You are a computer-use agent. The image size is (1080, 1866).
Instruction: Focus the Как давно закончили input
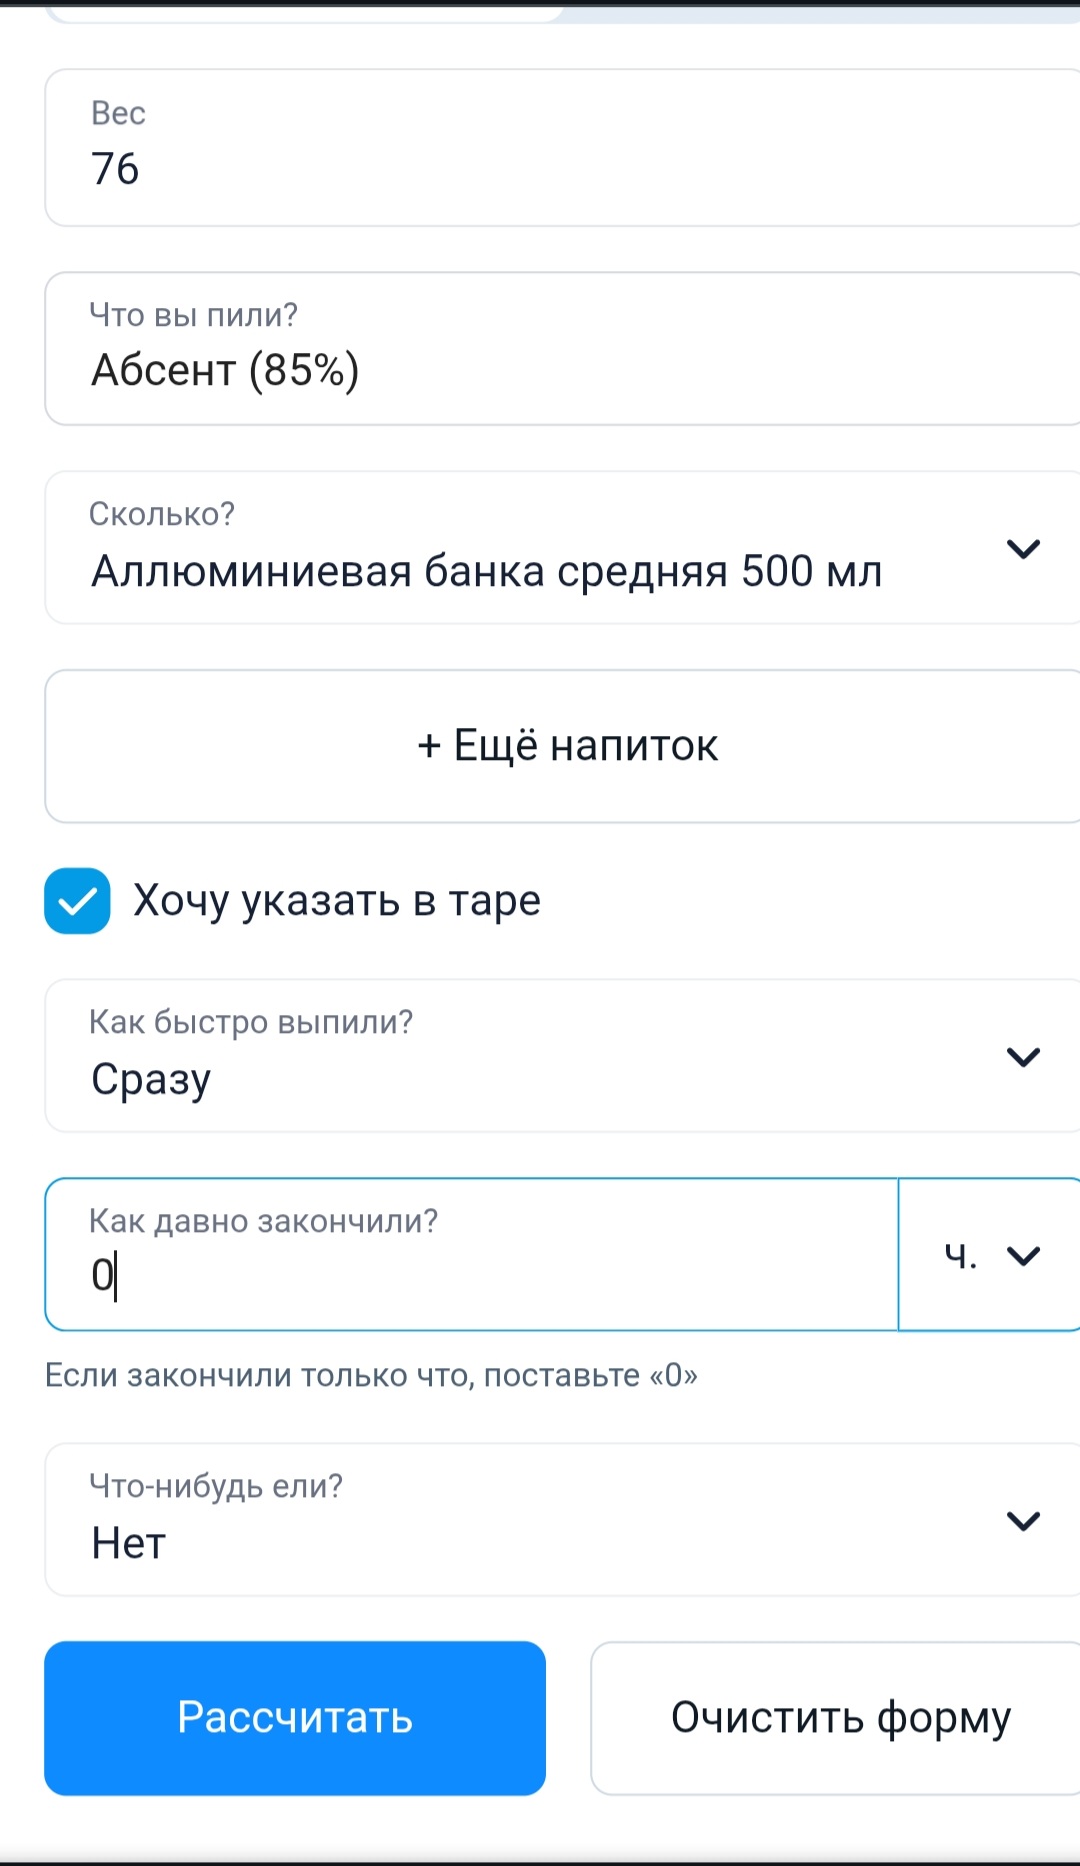pyautogui.click(x=470, y=1256)
